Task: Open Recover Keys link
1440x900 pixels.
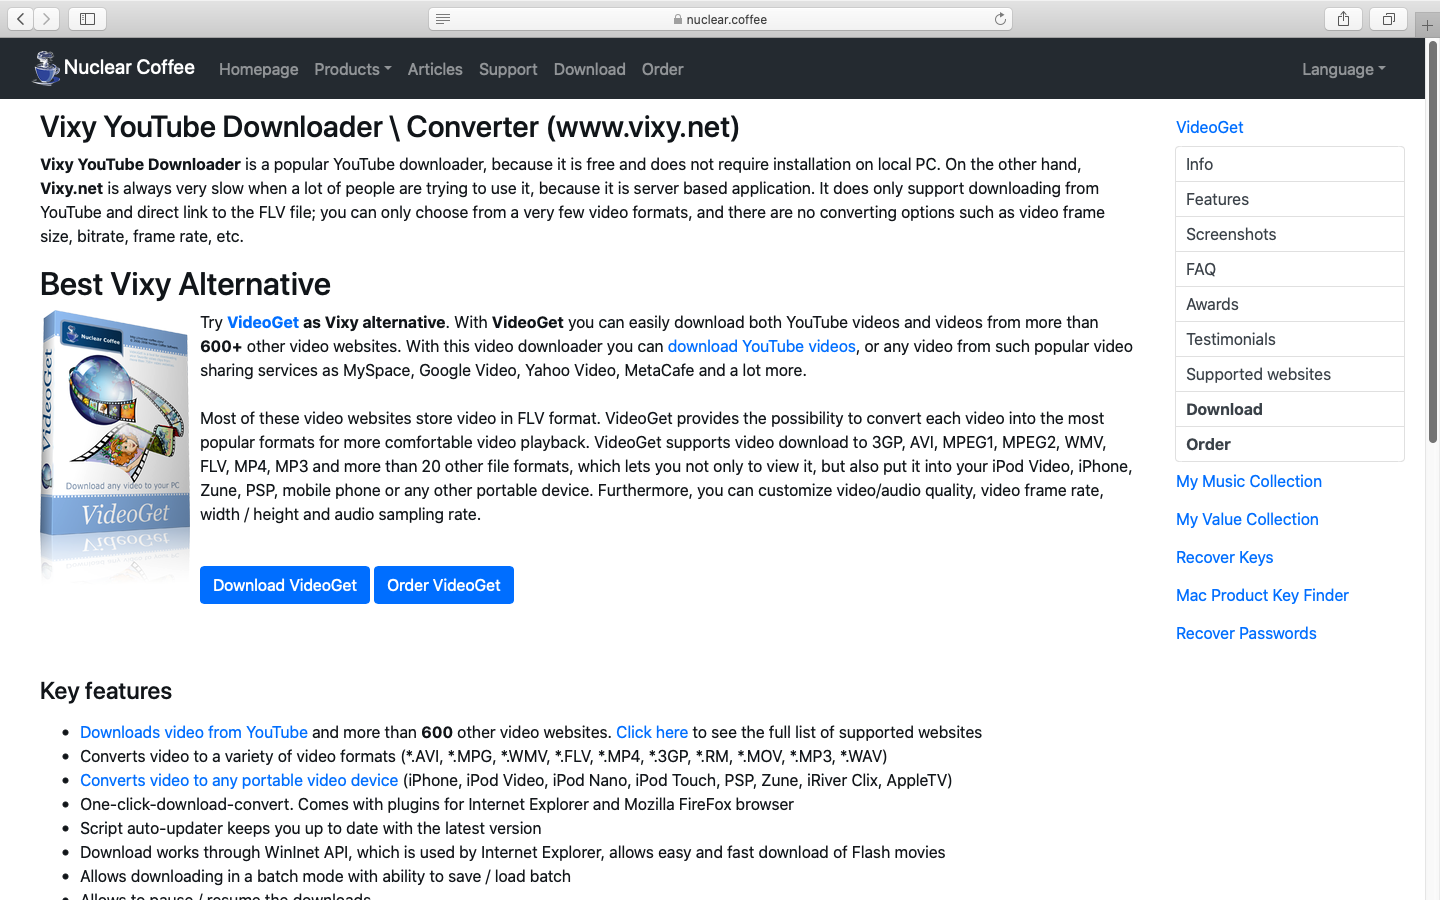Action: 1224,557
